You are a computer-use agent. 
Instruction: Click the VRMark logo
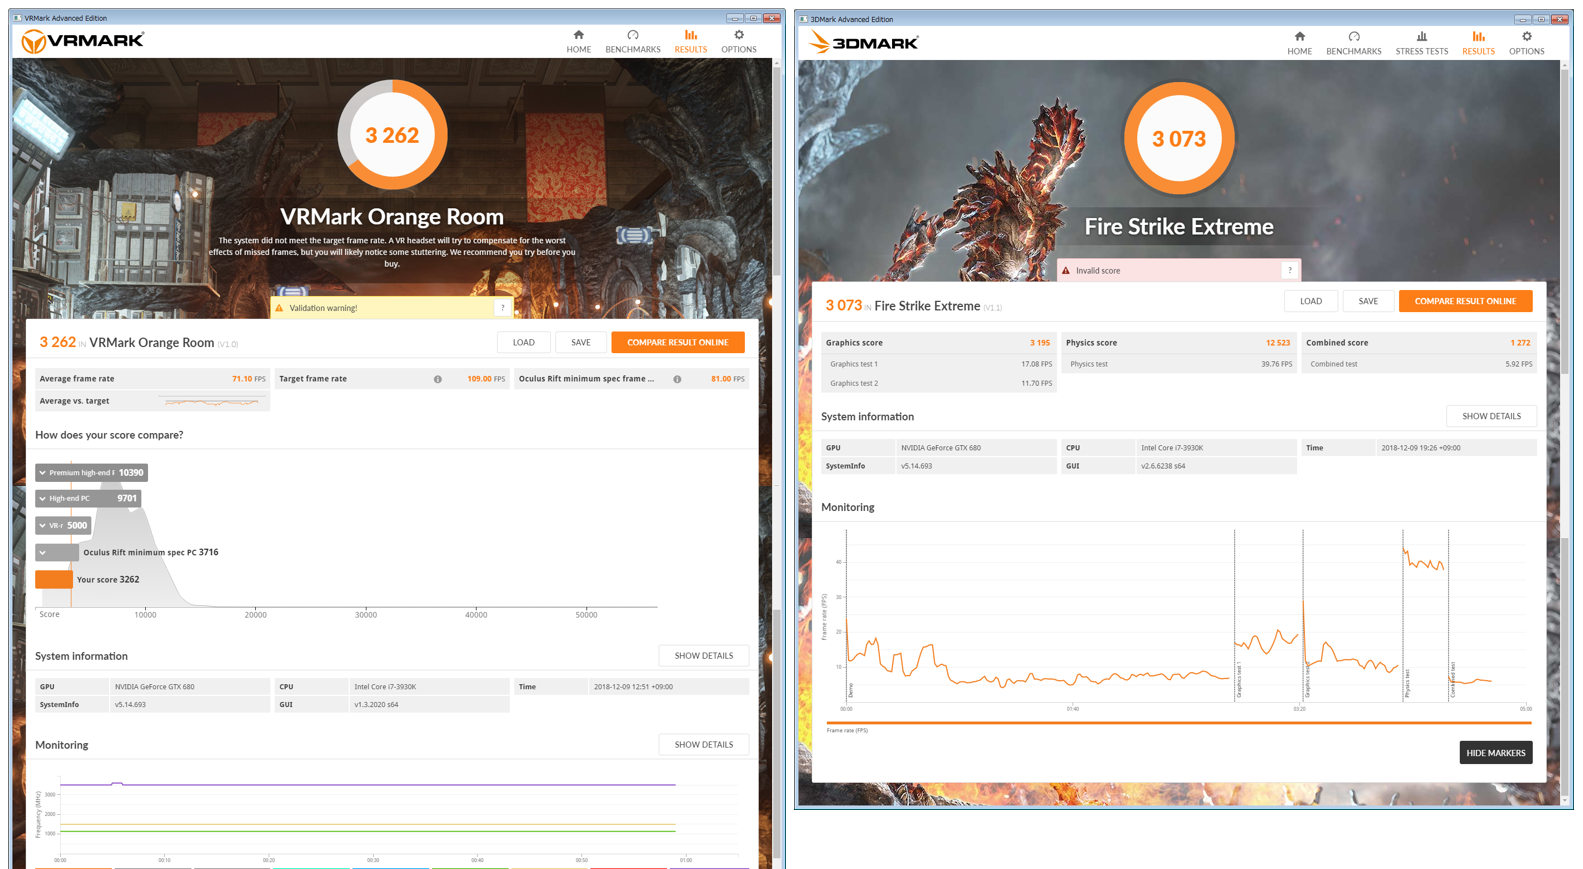tap(83, 41)
